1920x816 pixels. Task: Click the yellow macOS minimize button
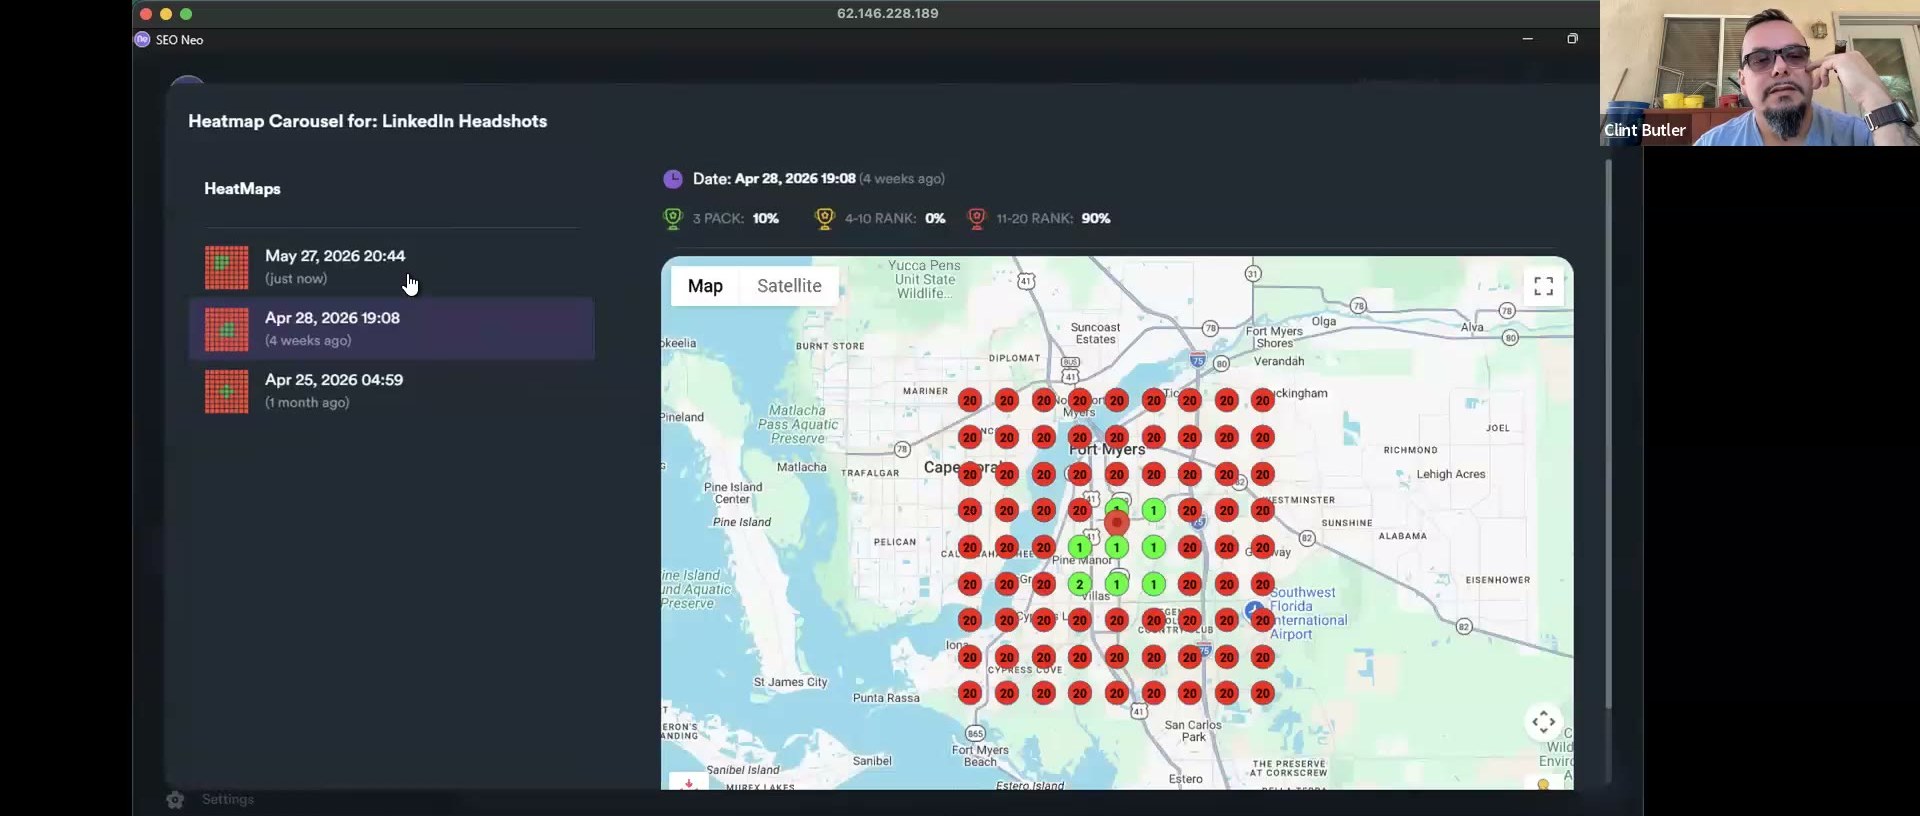coord(166,14)
